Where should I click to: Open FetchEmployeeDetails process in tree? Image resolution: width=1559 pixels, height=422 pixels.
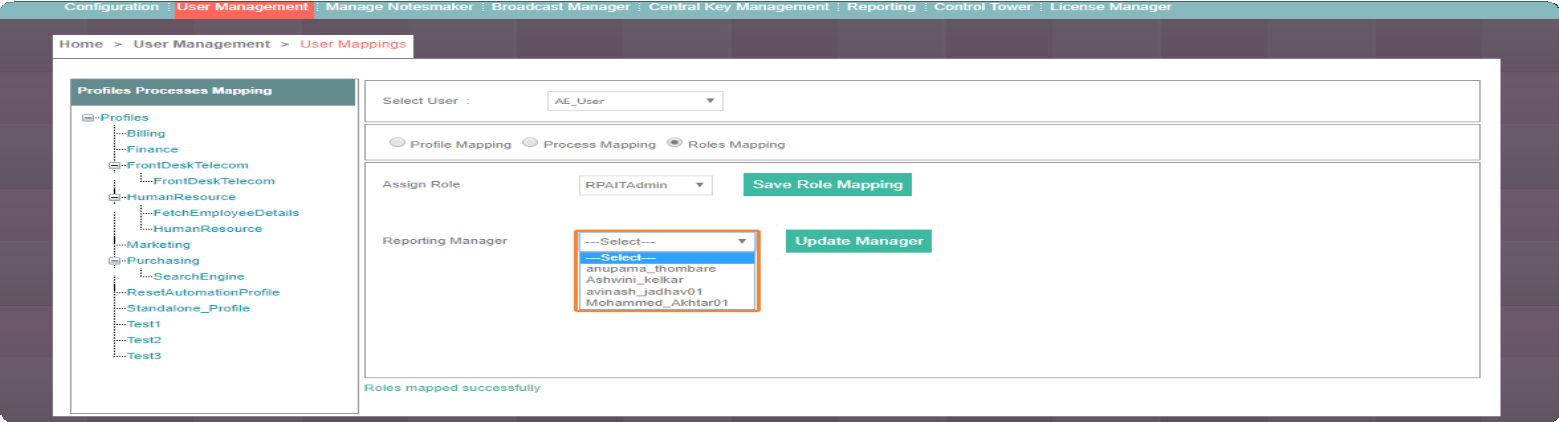coord(226,213)
